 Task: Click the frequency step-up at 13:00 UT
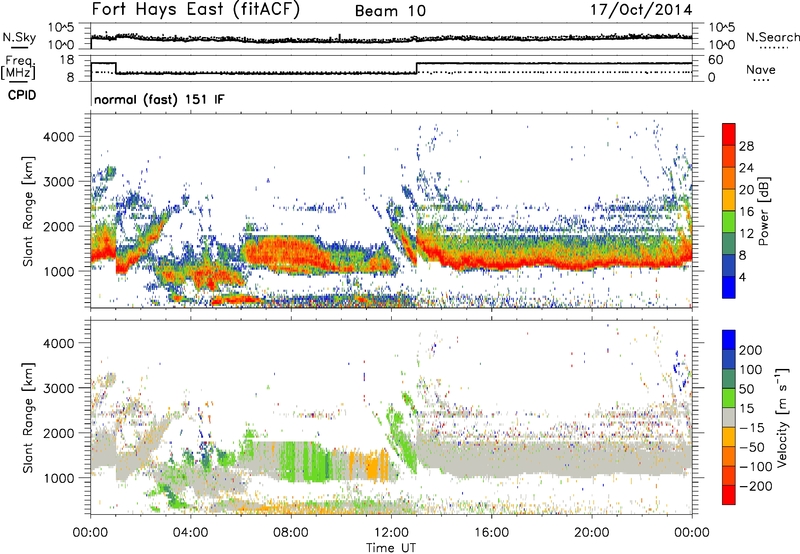pyautogui.click(x=417, y=68)
